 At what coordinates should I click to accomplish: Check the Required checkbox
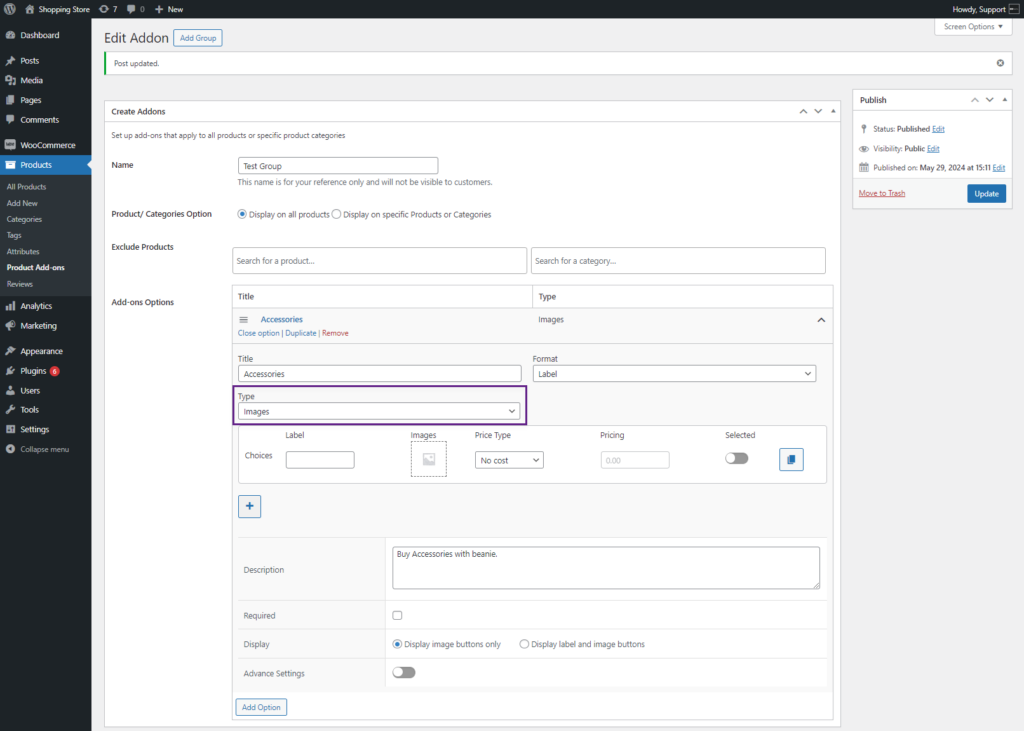point(397,615)
